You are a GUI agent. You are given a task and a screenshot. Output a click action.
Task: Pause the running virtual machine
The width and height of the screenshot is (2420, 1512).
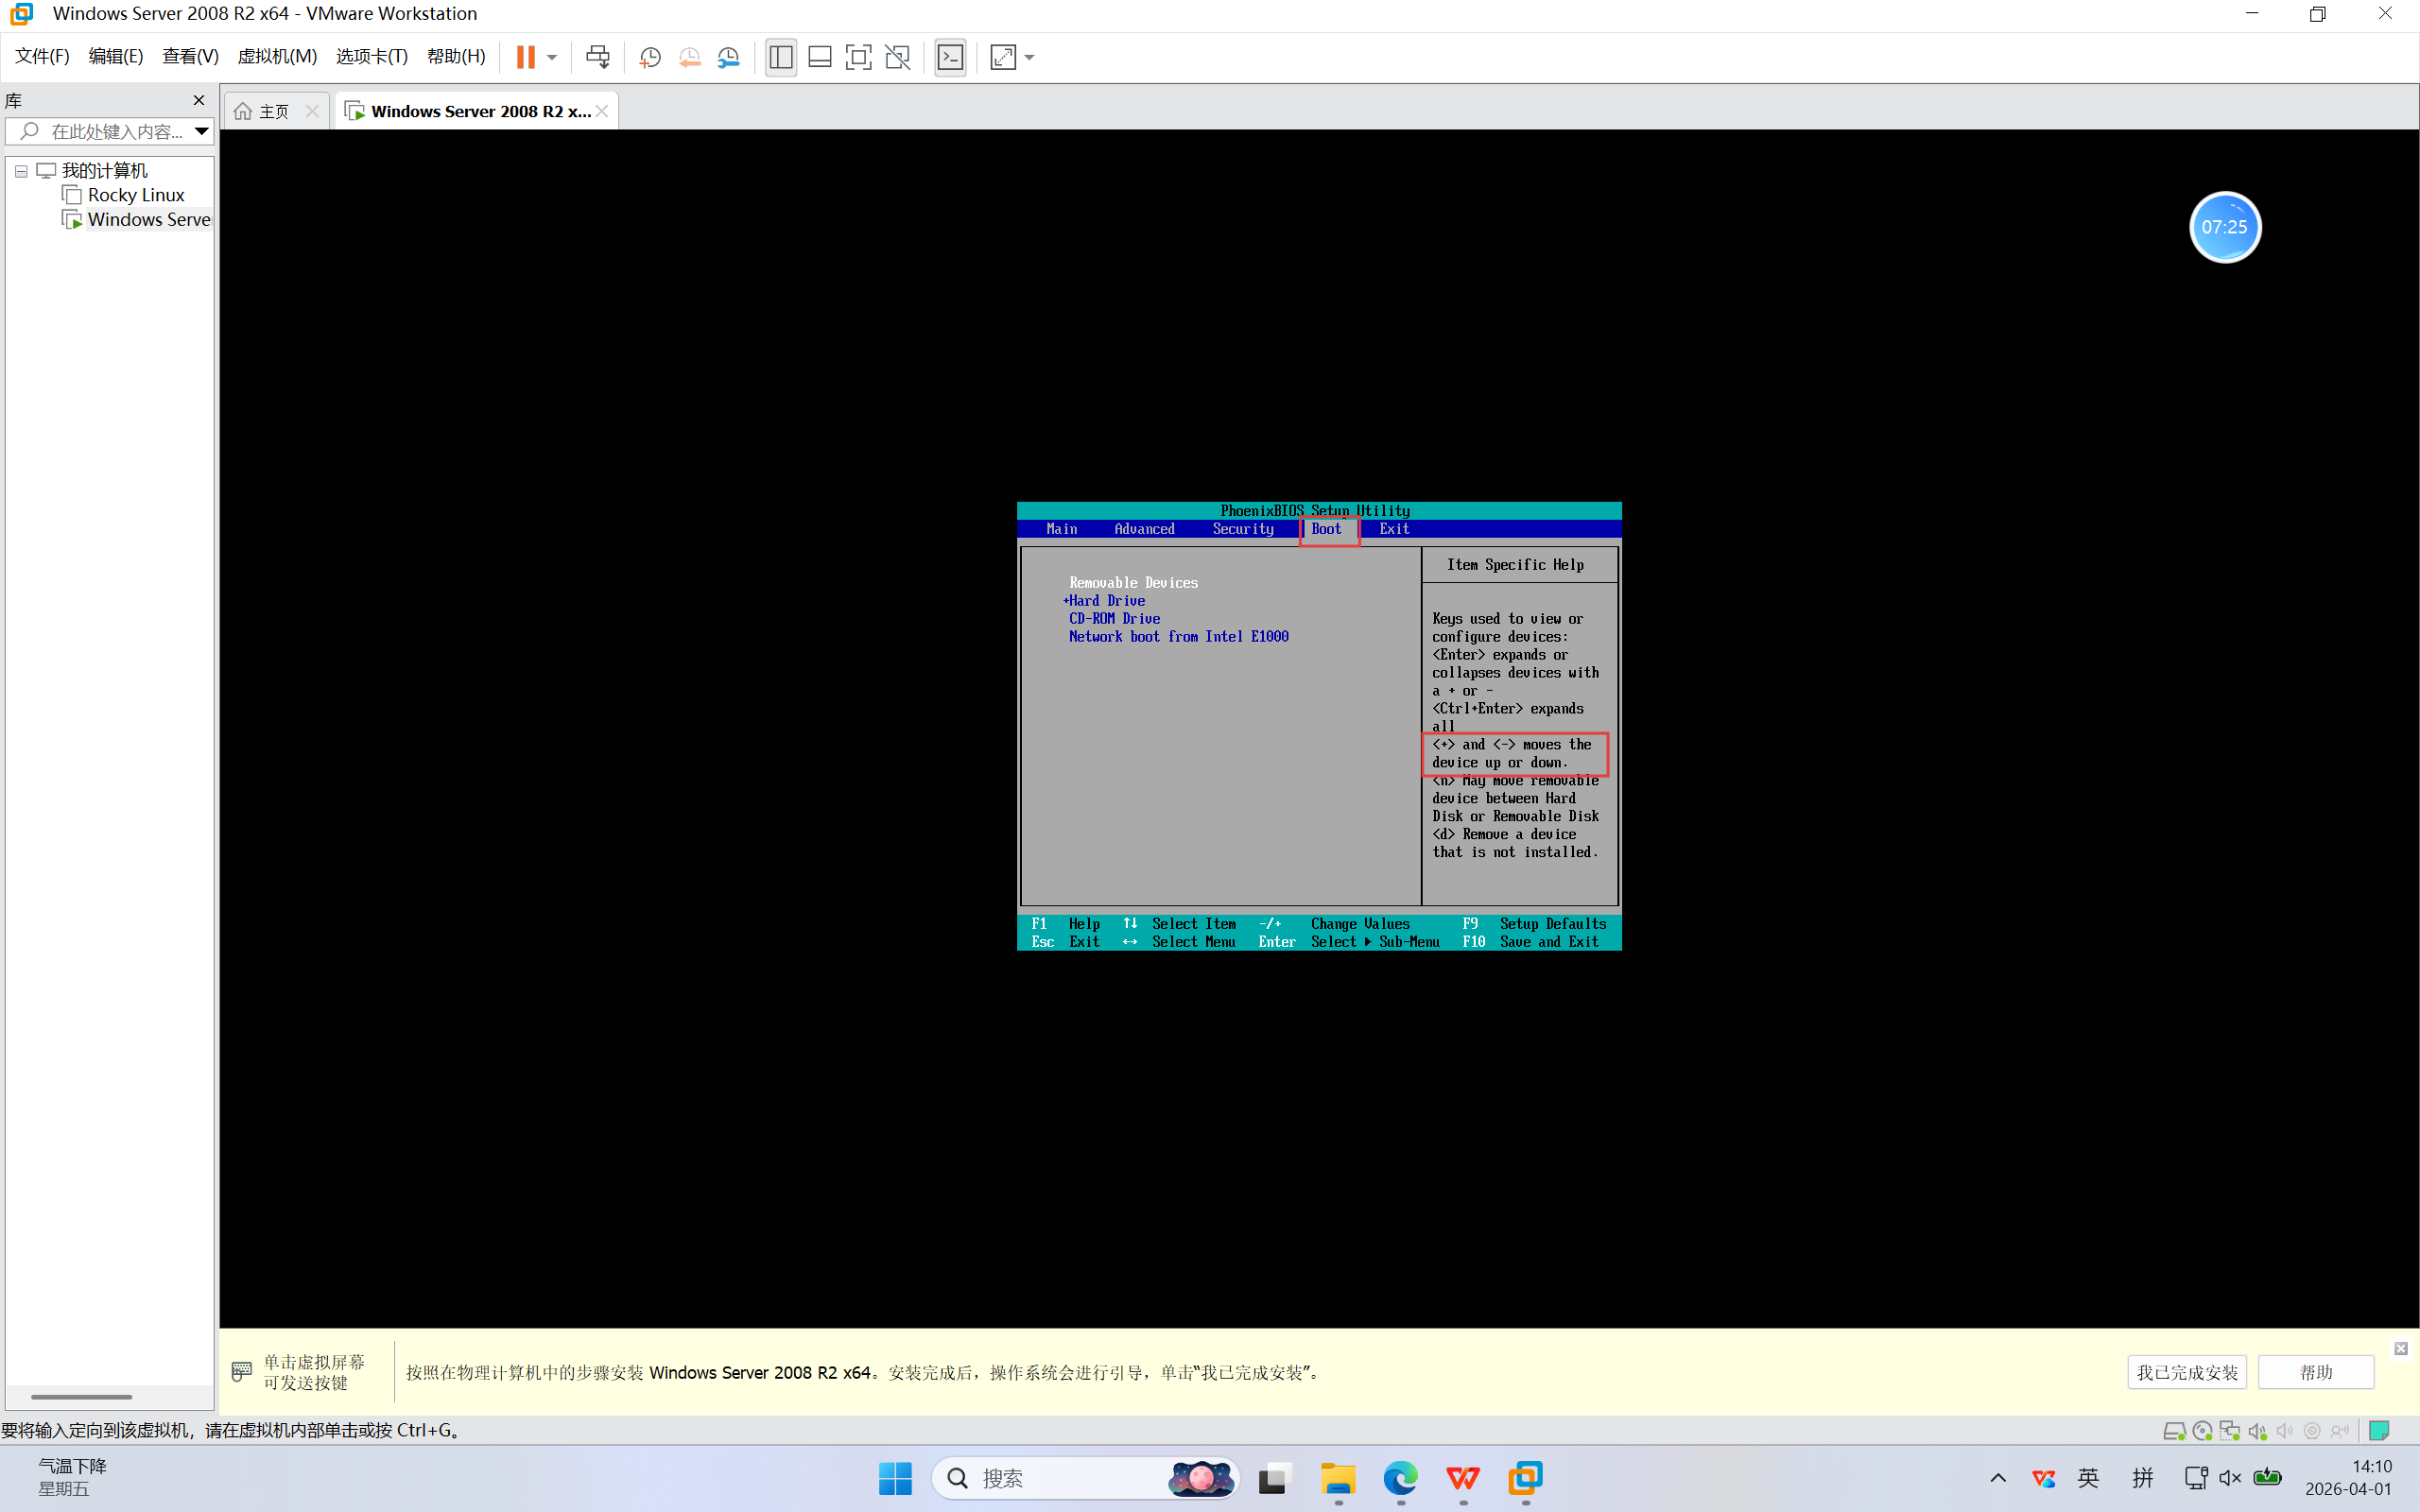click(525, 57)
